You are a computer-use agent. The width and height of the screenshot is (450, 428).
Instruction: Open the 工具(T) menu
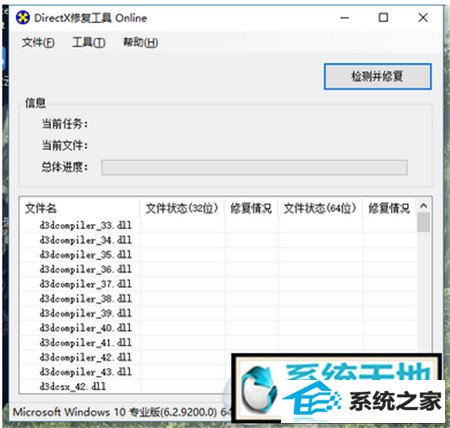89,42
